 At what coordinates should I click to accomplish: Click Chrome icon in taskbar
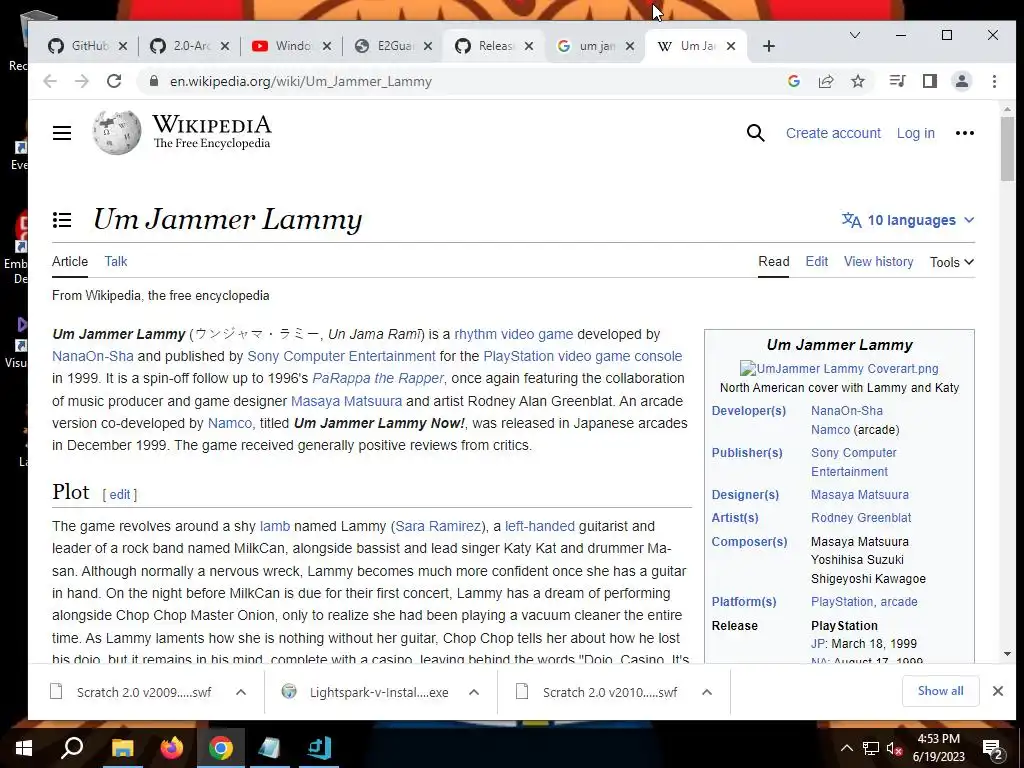(x=221, y=748)
